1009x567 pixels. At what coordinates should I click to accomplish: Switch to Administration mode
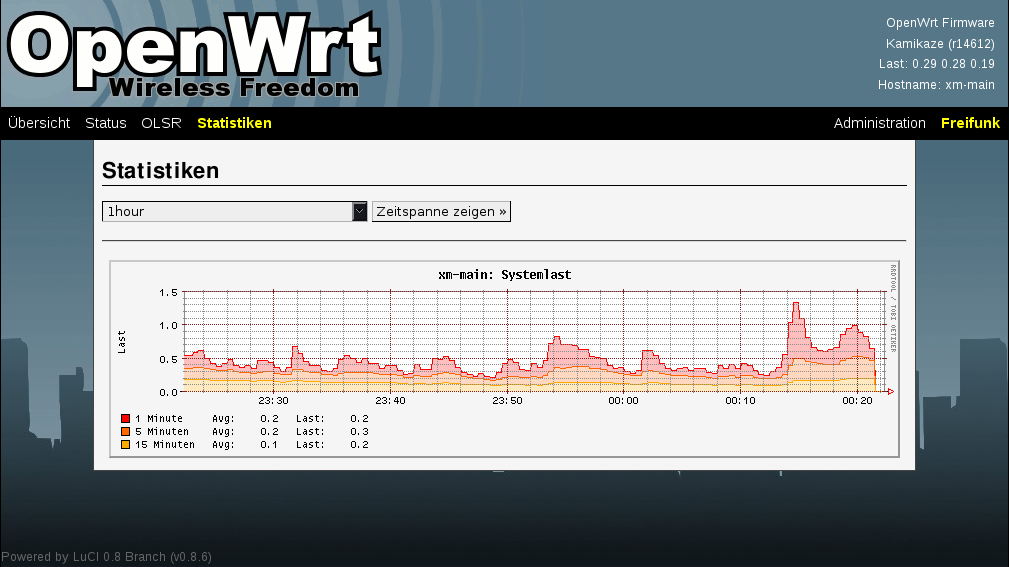879,123
